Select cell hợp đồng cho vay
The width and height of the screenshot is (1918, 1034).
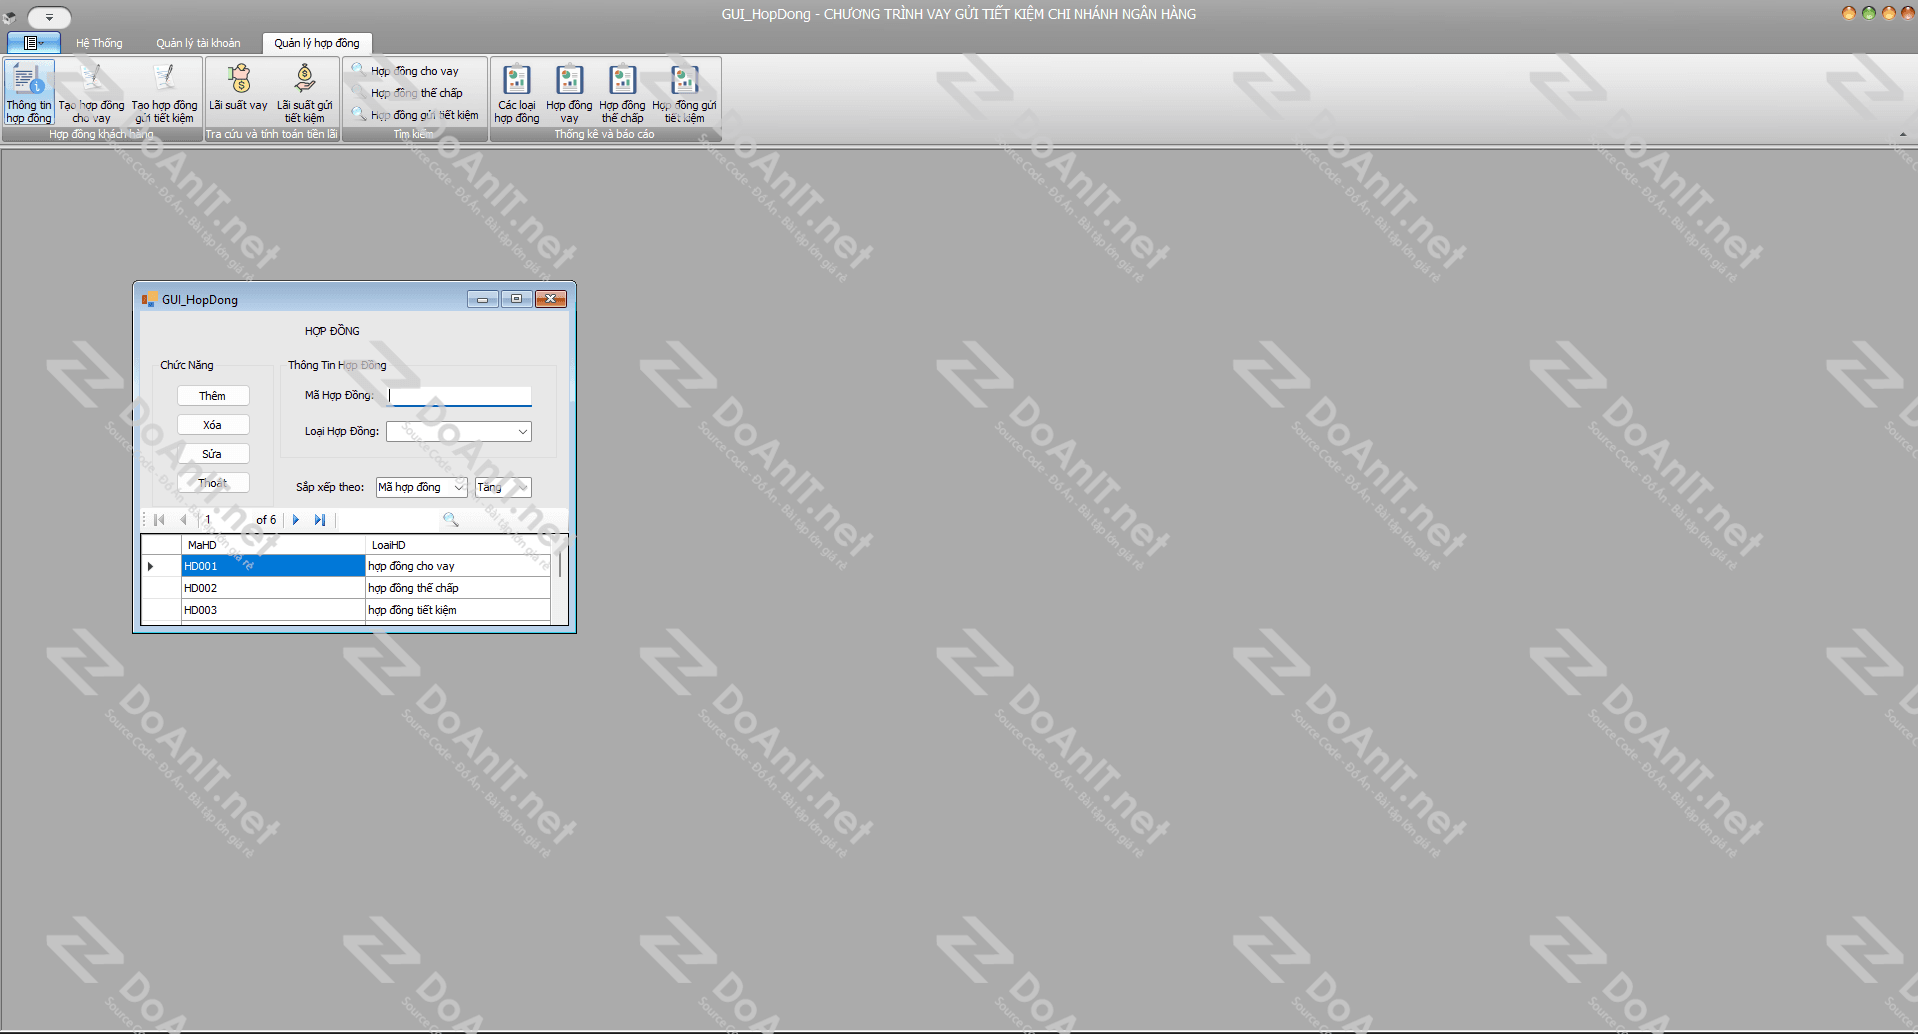click(x=458, y=566)
